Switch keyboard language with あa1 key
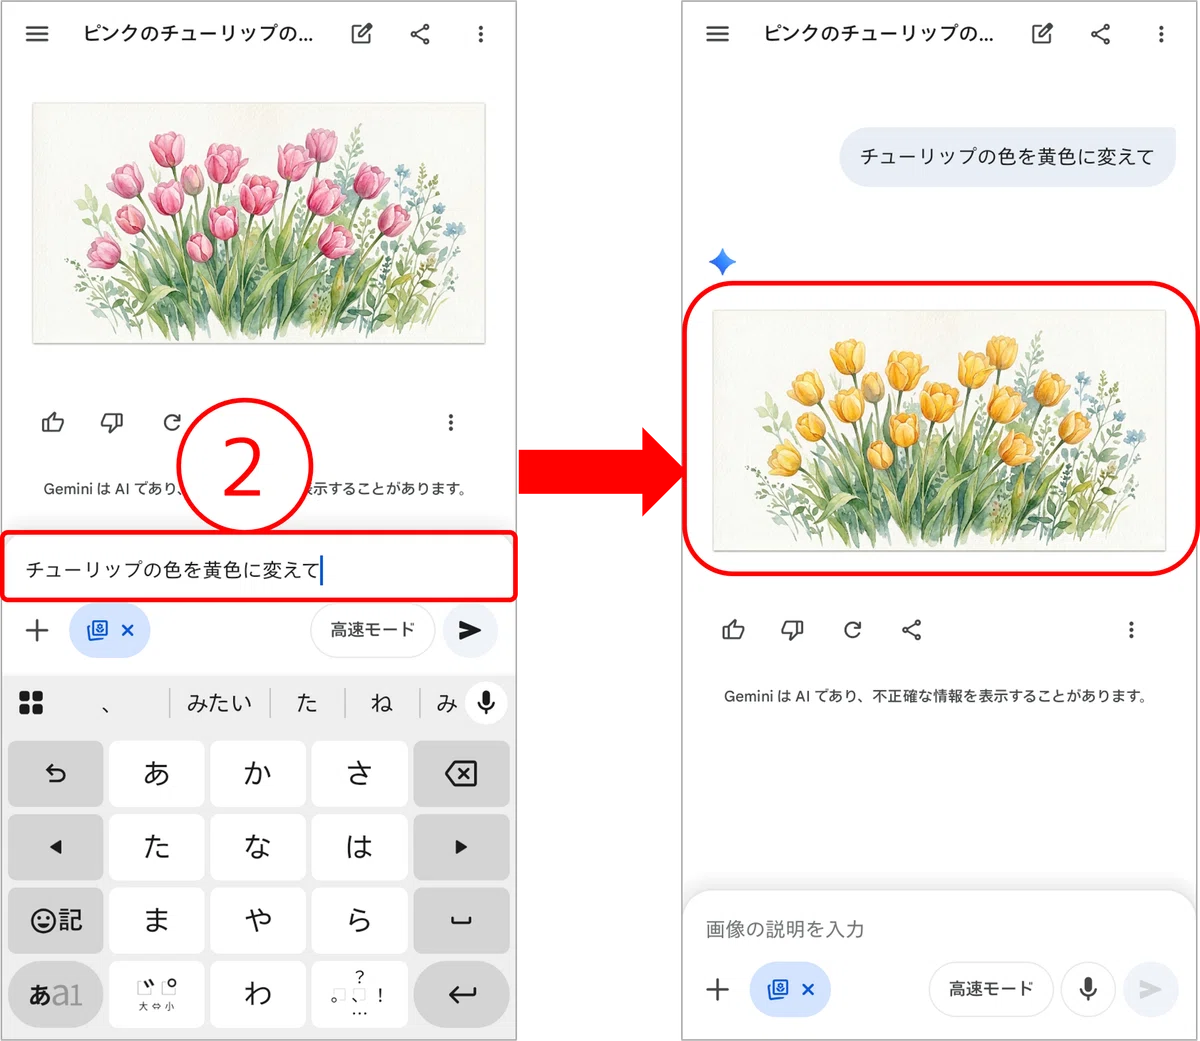The width and height of the screenshot is (1200, 1041). click(56, 994)
